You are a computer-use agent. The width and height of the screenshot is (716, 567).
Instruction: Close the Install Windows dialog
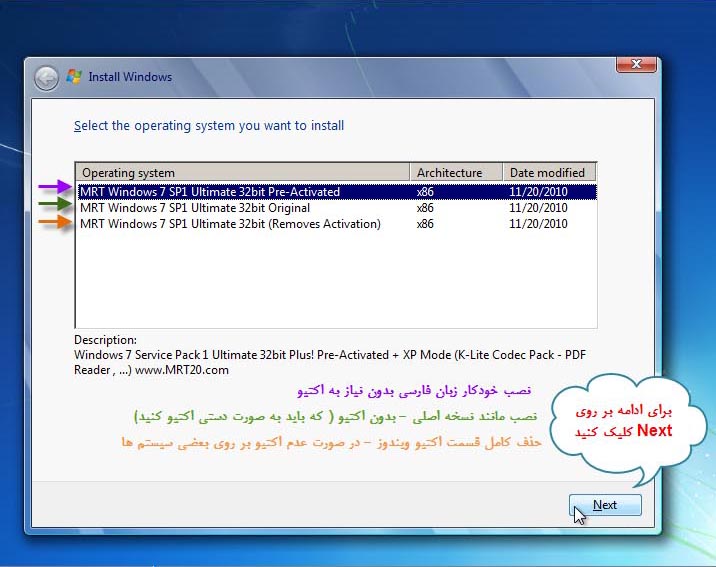coord(636,64)
